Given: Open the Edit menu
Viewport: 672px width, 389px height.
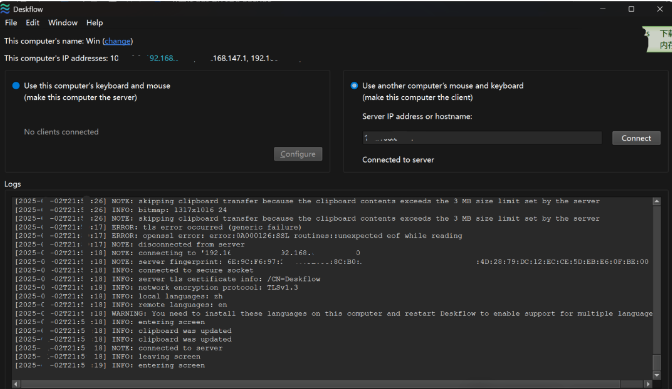Looking at the screenshot, I should point(32,23).
